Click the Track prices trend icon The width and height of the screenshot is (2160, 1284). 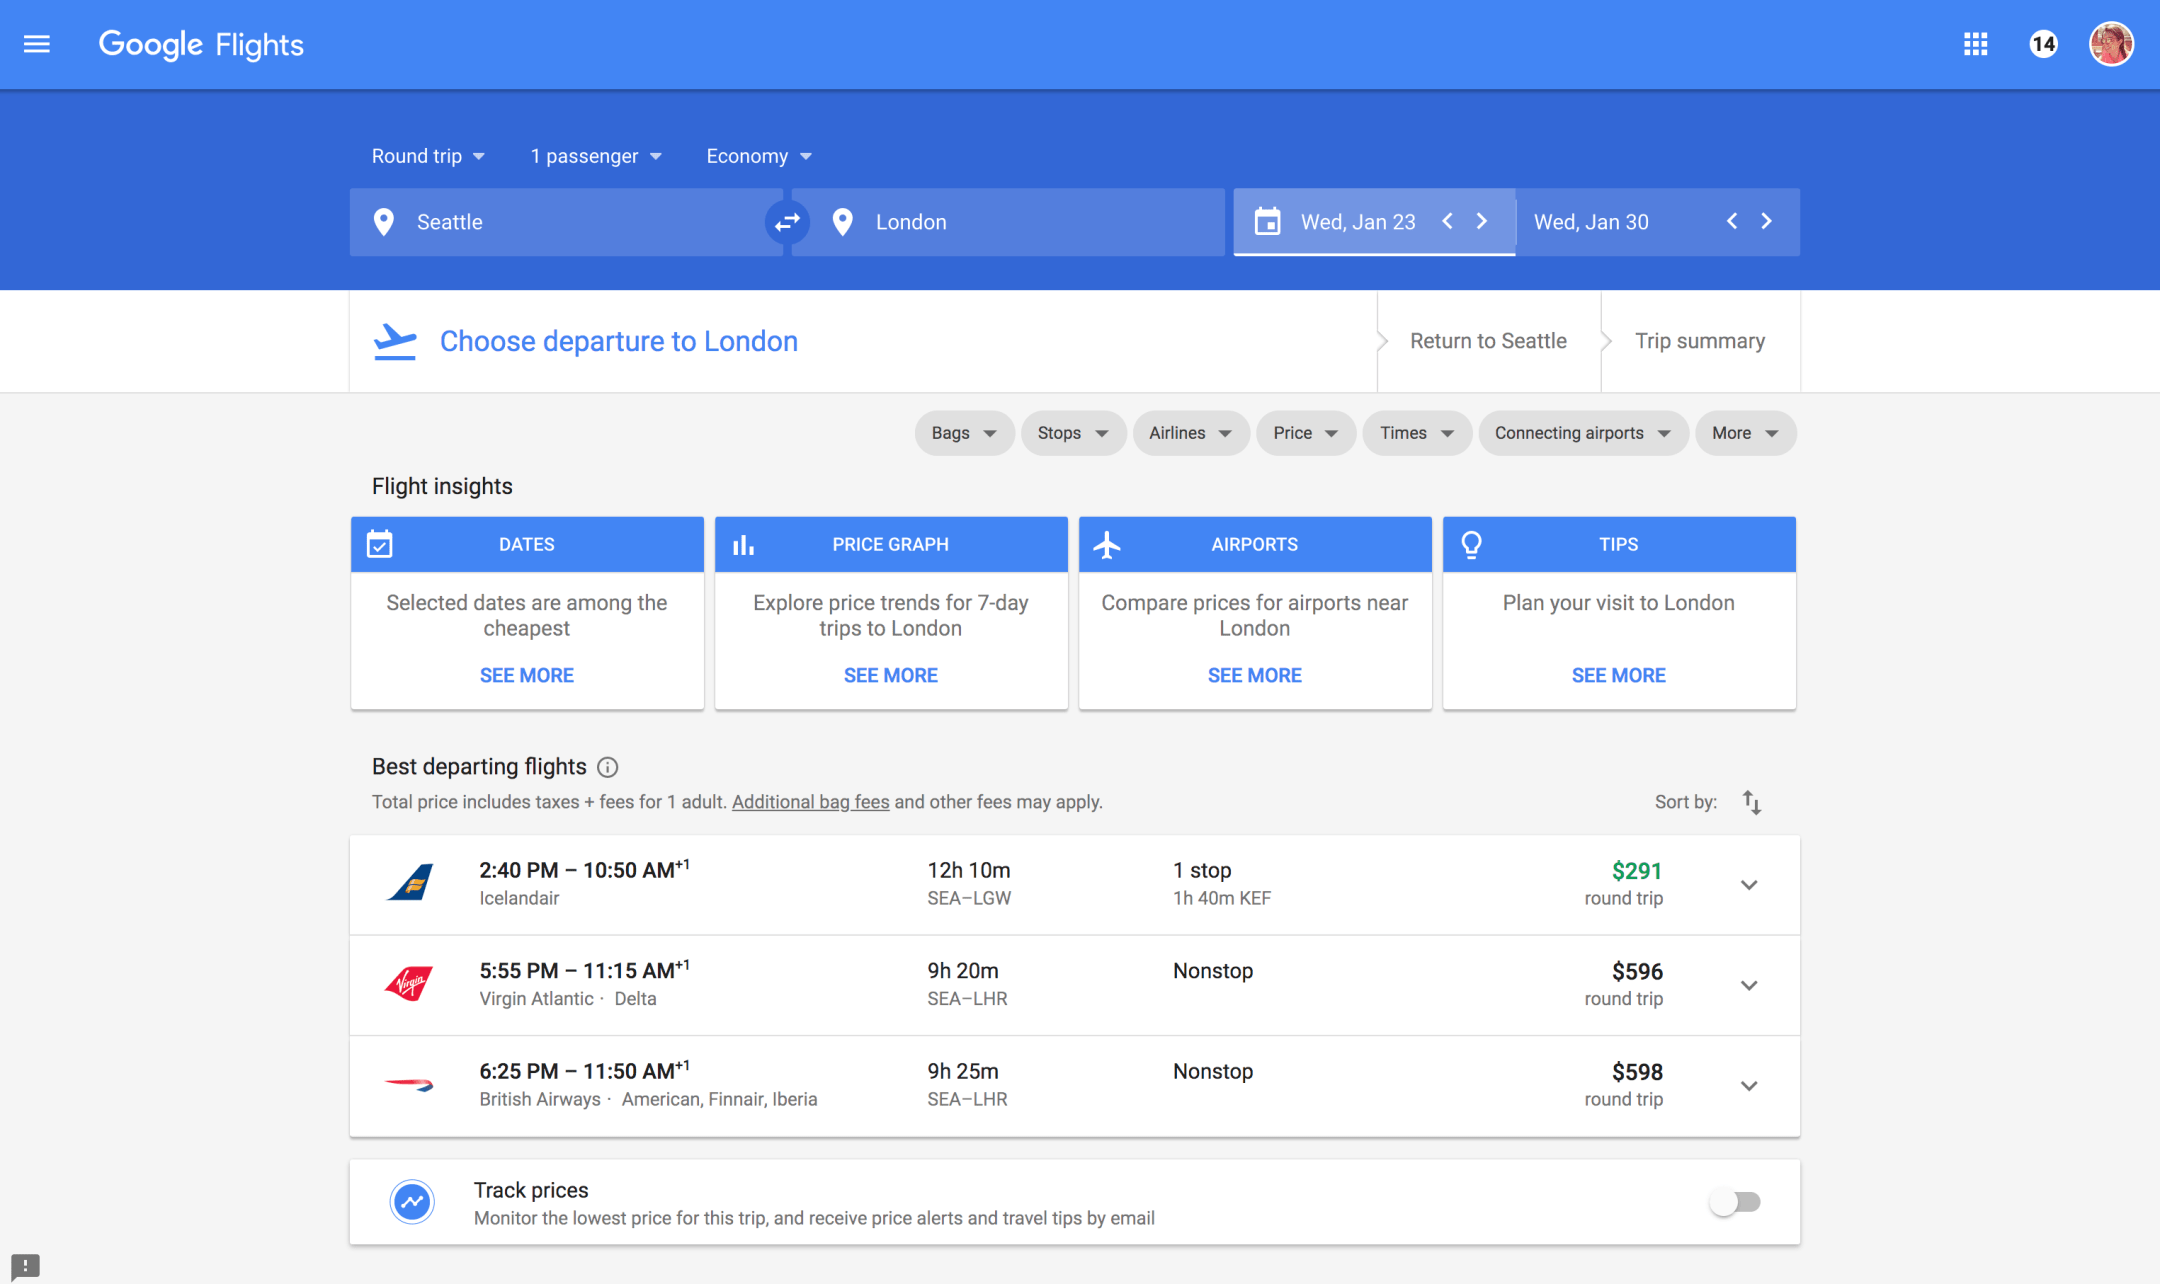(x=411, y=1202)
